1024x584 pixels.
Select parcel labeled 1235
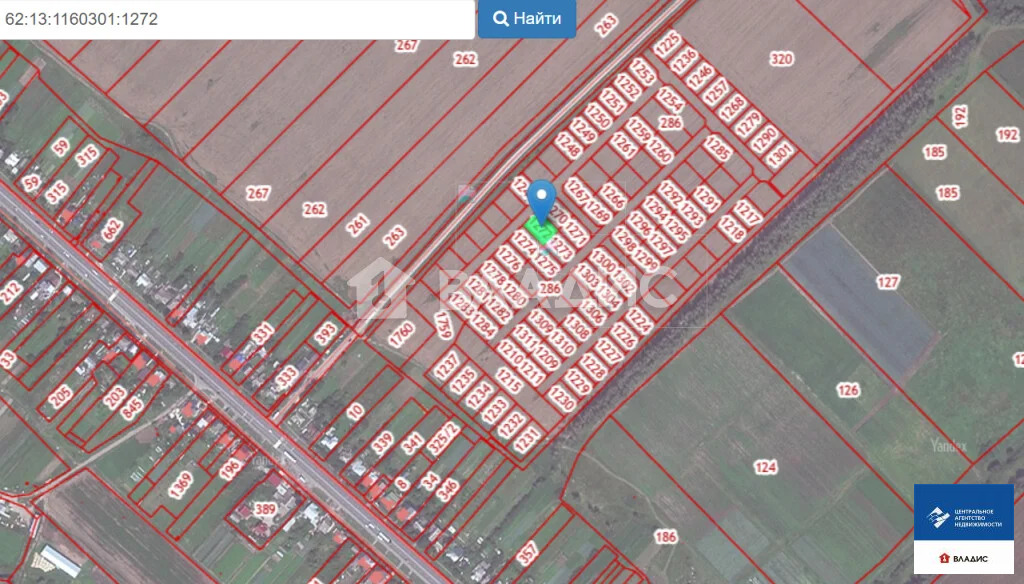tap(463, 380)
